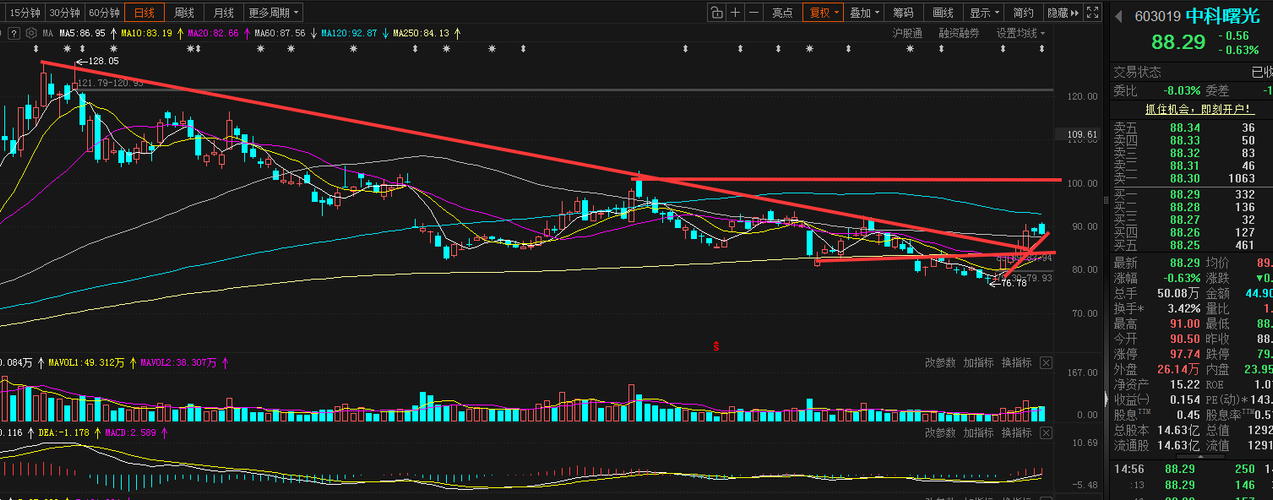Select the 60分钟 period tab
The width and height of the screenshot is (1273, 500).
tap(103, 13)
